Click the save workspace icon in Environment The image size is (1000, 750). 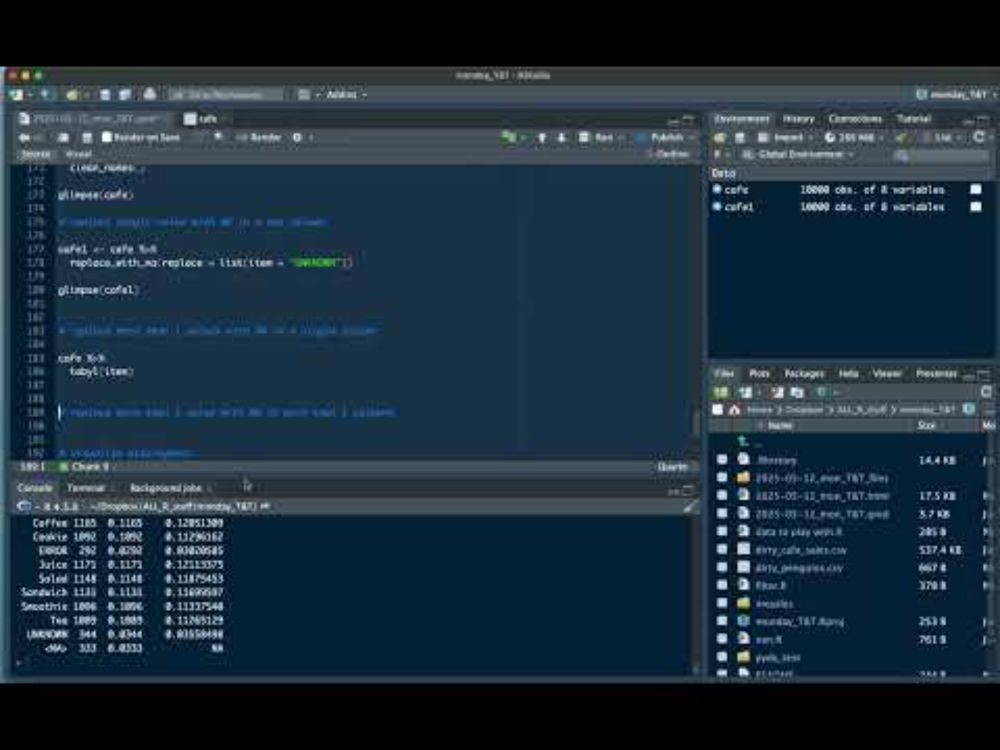click(x=740, y=137)
